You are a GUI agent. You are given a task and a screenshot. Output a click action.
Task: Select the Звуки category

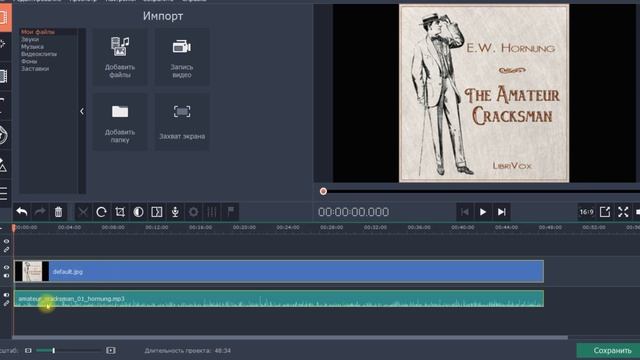click(30, 40)
